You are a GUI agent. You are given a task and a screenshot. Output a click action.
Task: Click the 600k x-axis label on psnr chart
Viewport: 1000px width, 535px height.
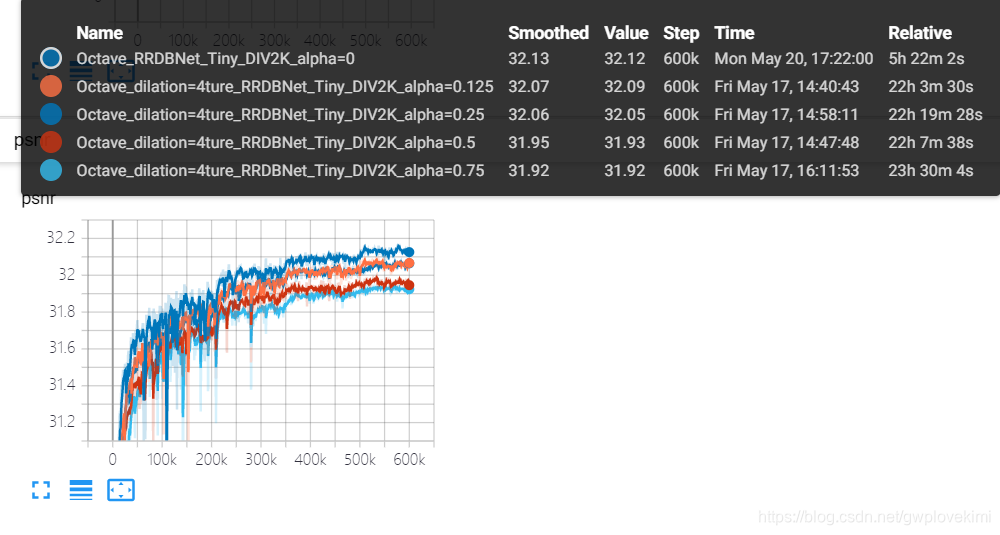point(409,460)
